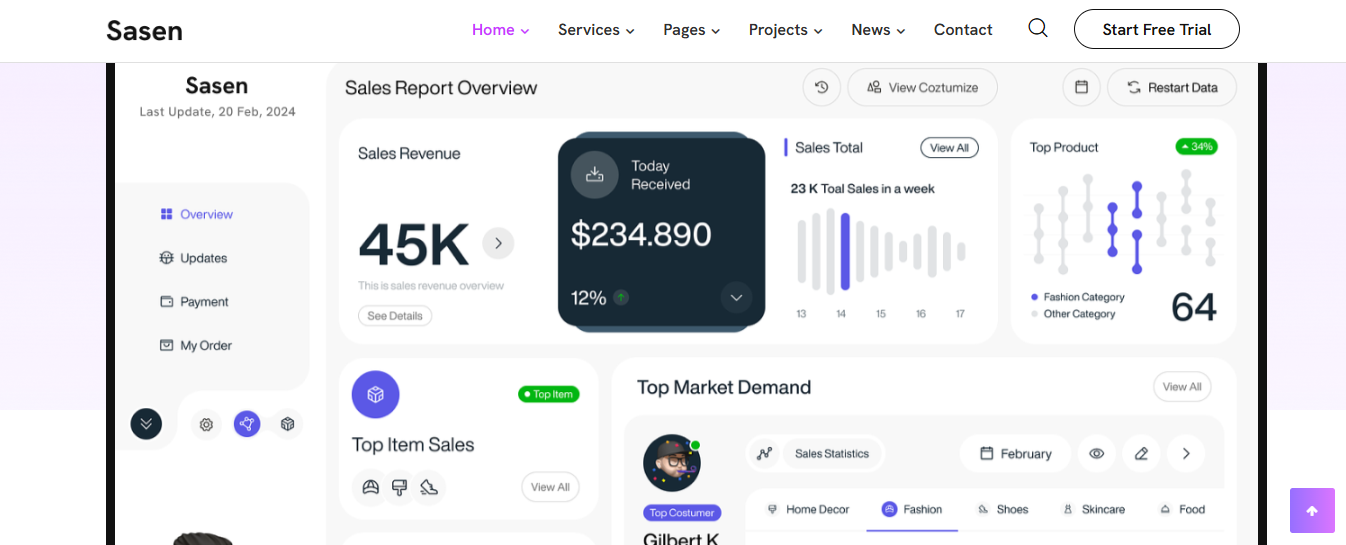Screen dimensions: 1346x545
Task: Click the box cube icon in sidebar bottom
Action: (x=288, y=424)
